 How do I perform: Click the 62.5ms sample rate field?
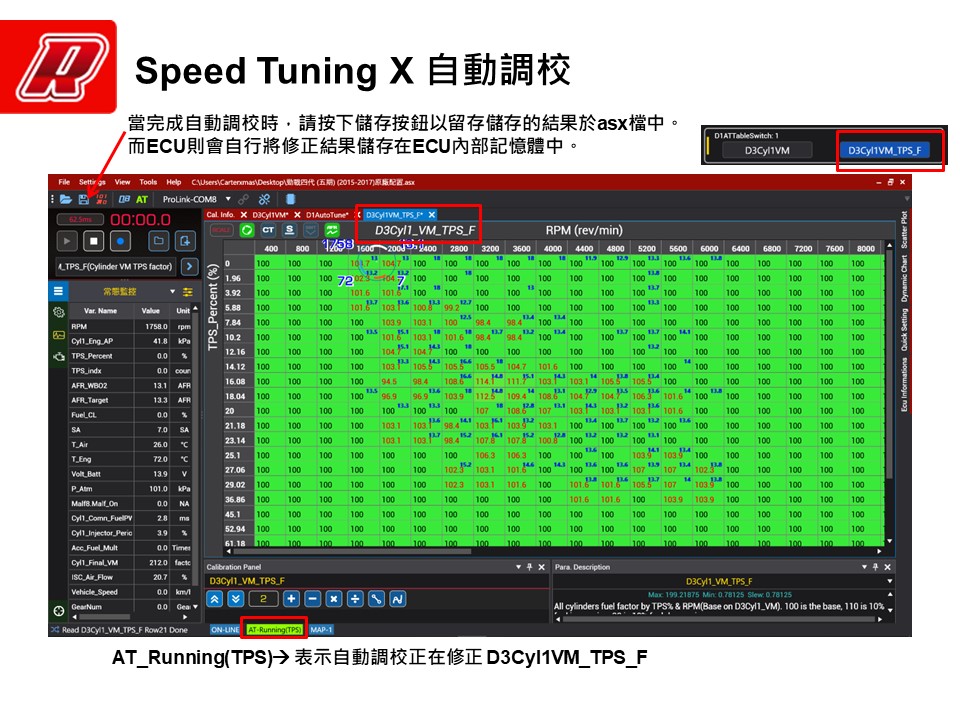pos(80,219)
